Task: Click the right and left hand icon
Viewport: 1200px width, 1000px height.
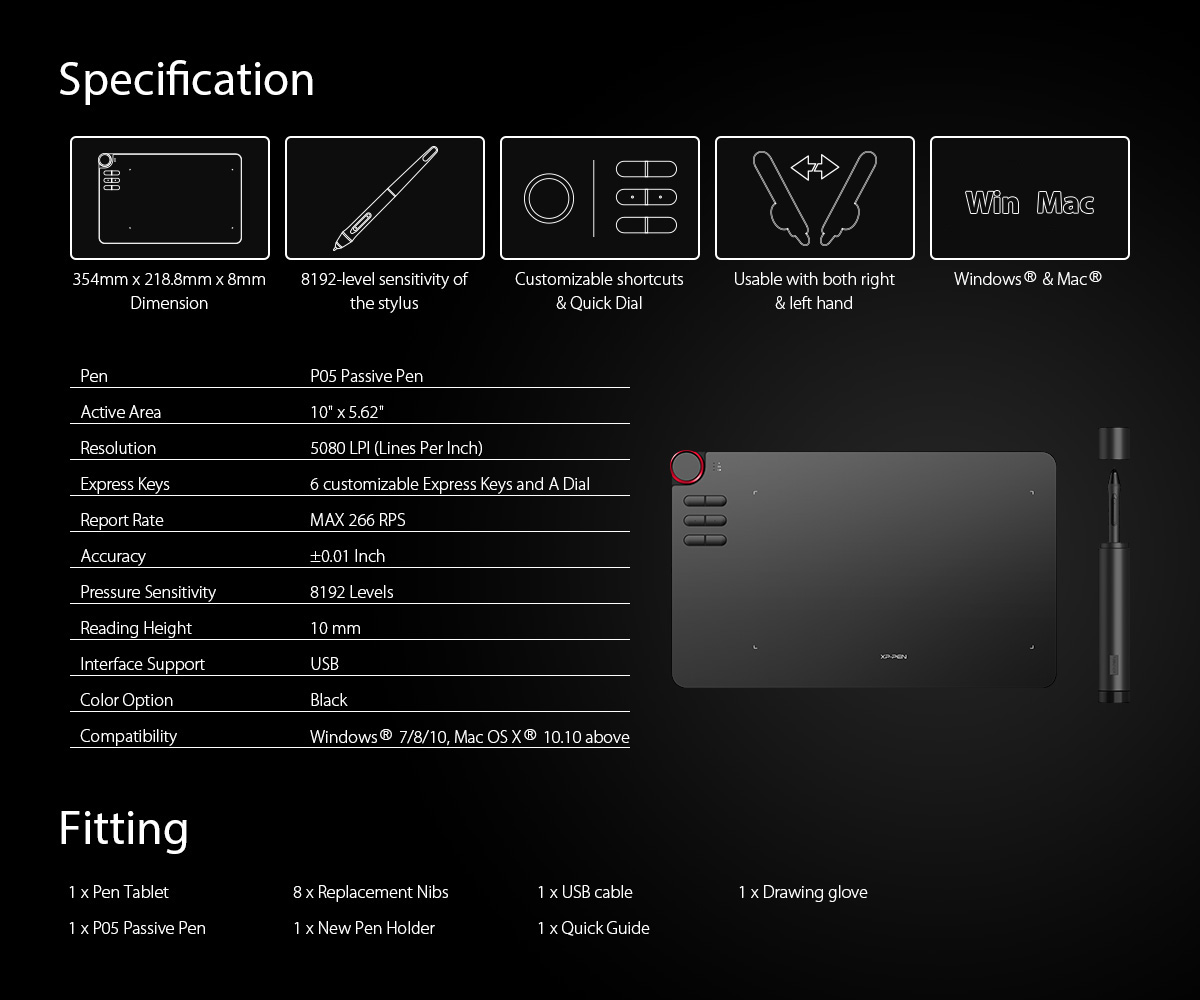Action: point(815,198)
